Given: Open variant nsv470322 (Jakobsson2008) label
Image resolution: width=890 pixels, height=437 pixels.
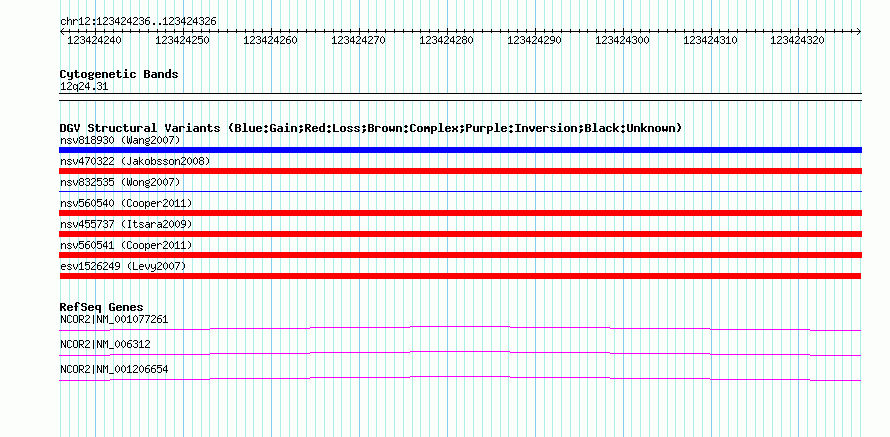Looking at the screenshot, I should click(x=135, y=161).
